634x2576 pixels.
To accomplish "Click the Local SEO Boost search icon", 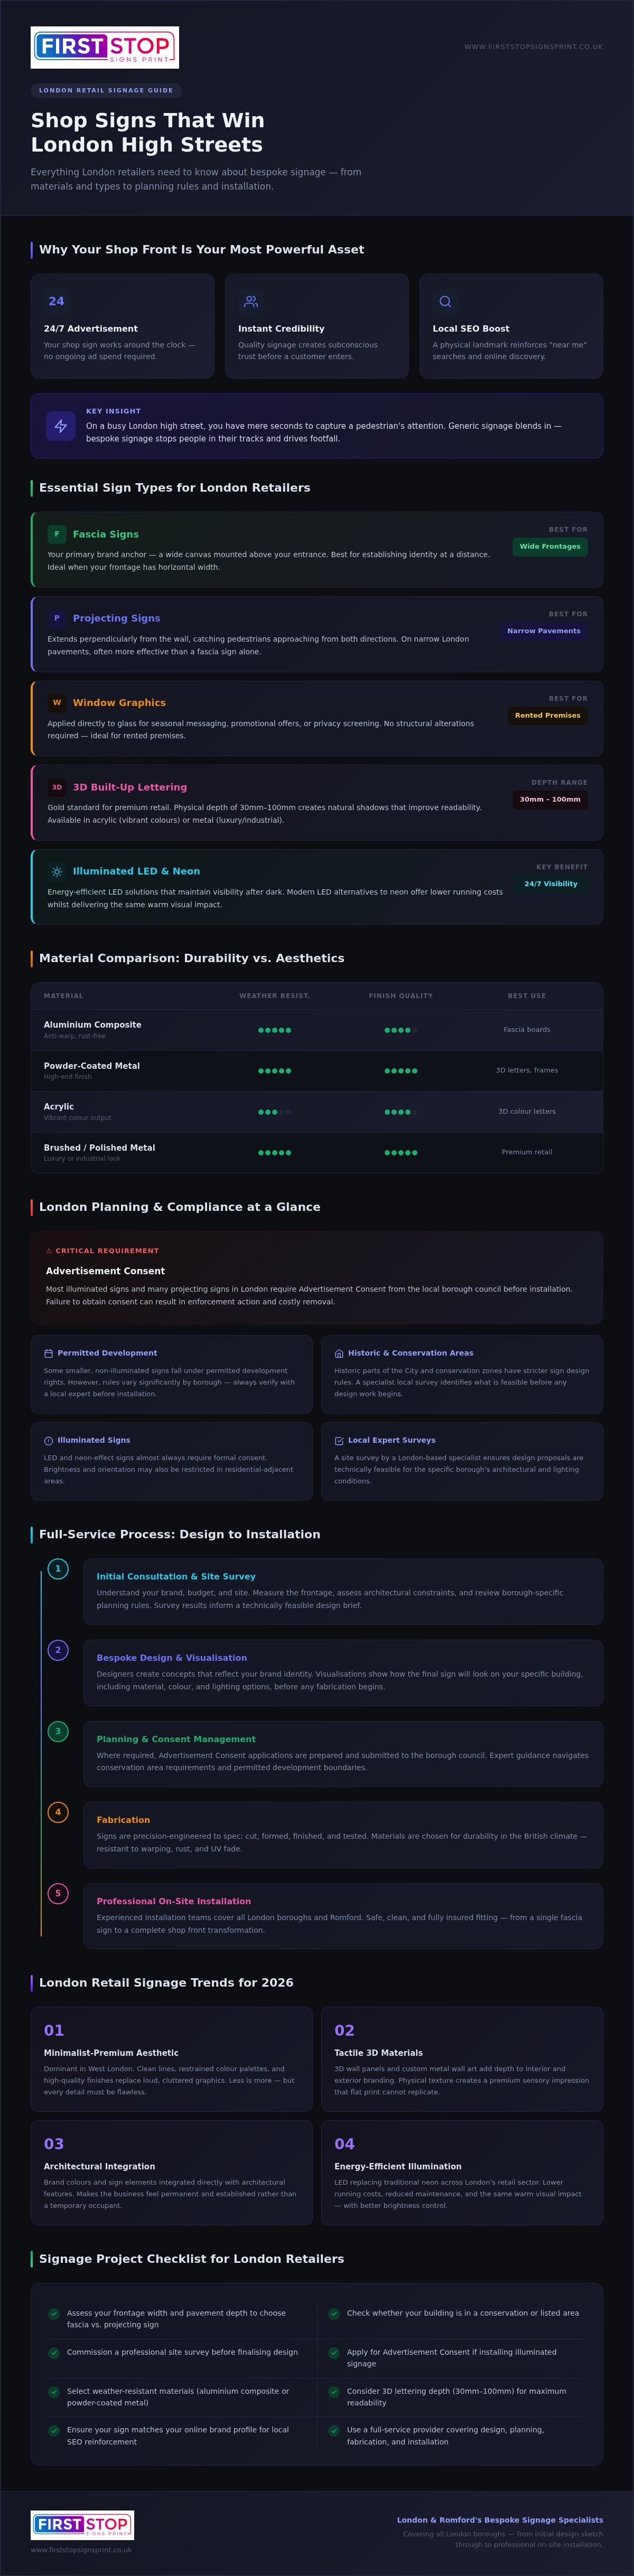I will 445,301.
